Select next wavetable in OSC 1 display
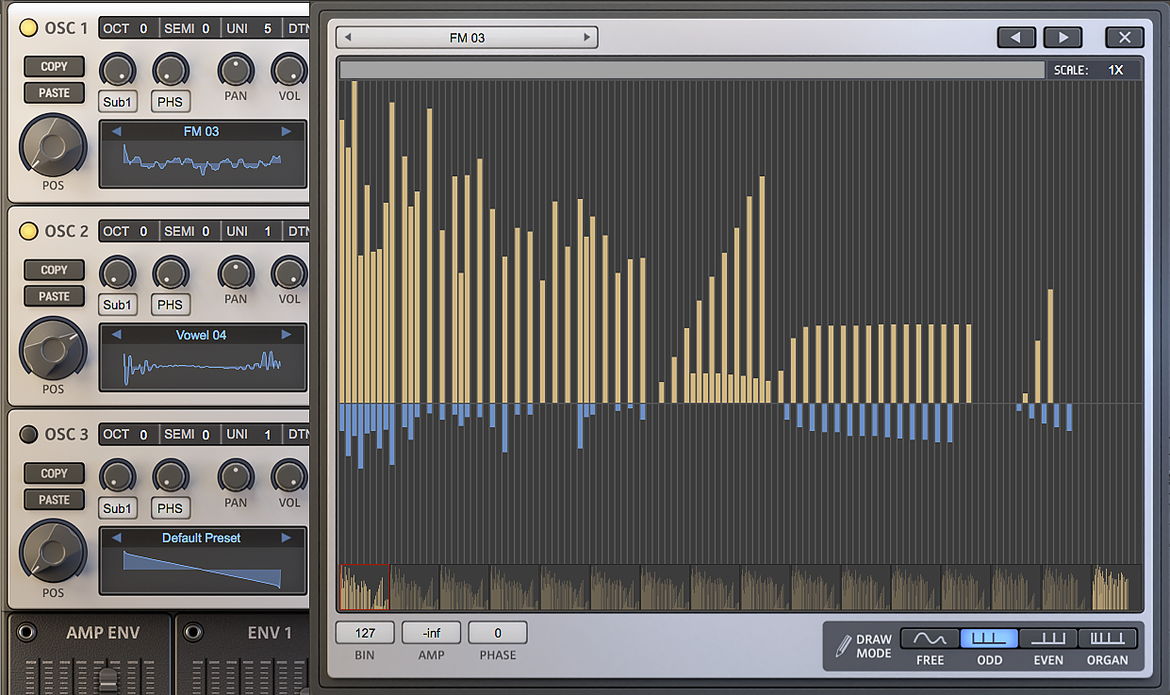1170x695 pixels. point(286,131)
